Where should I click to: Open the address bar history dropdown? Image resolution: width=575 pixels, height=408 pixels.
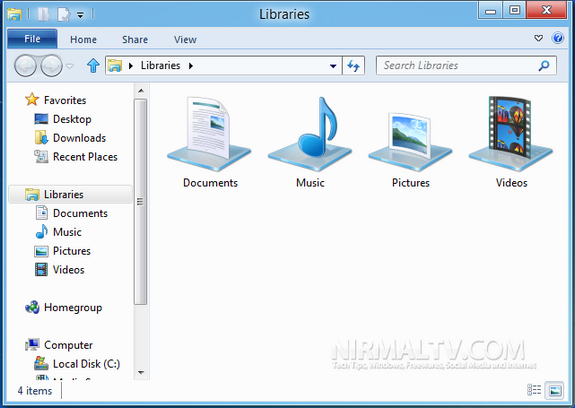[x=333, y=66]
